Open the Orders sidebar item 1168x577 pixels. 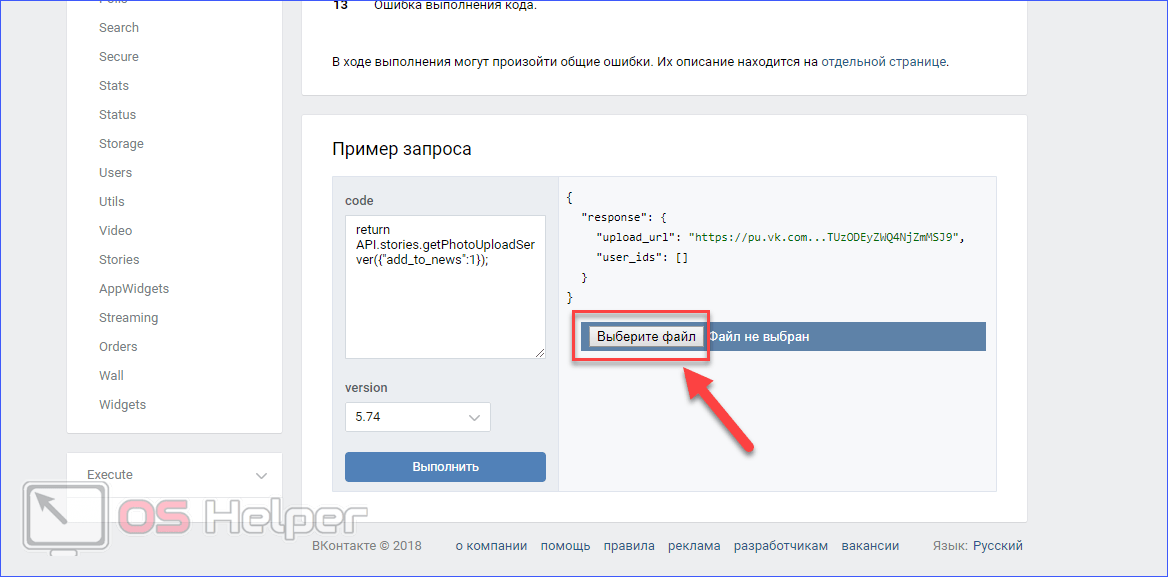pos(118,347)
